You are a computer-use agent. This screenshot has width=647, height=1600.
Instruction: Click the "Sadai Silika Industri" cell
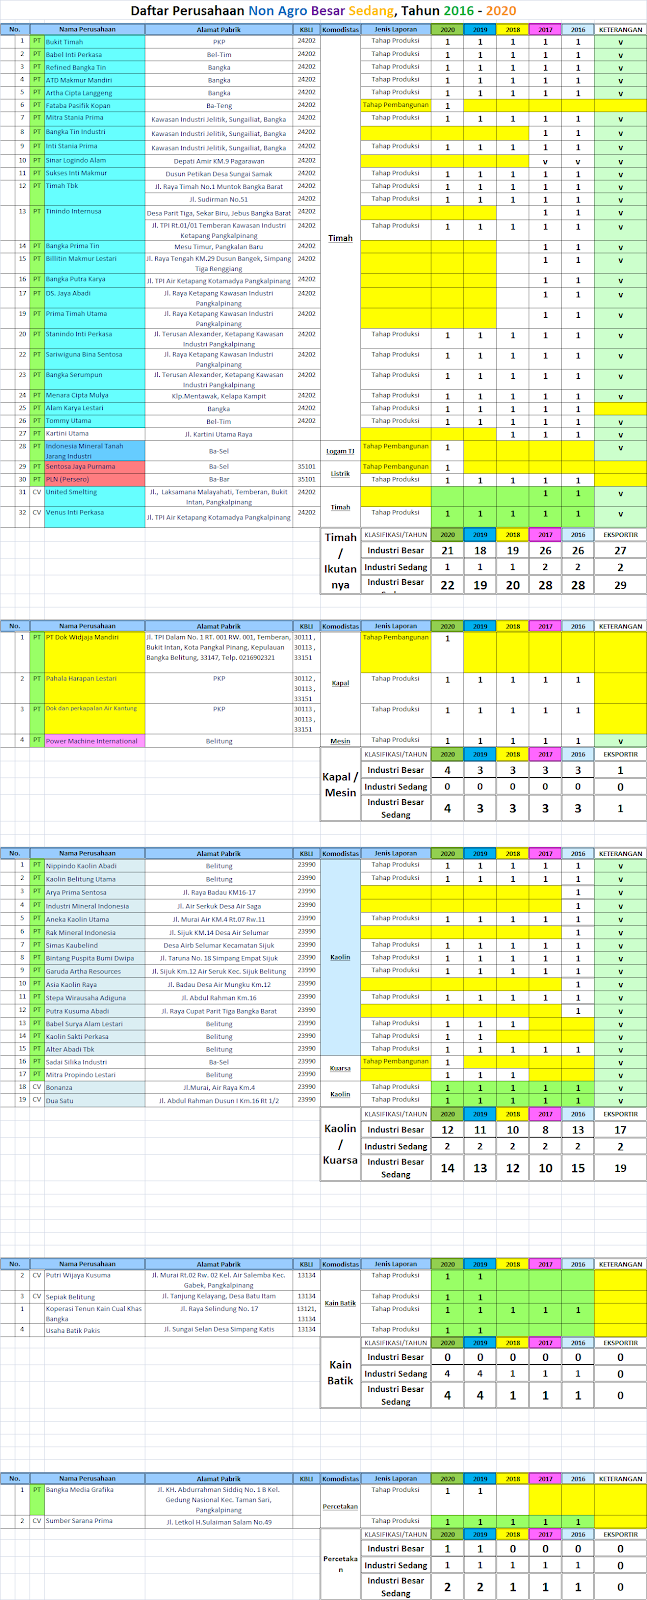coord(94,1062)
